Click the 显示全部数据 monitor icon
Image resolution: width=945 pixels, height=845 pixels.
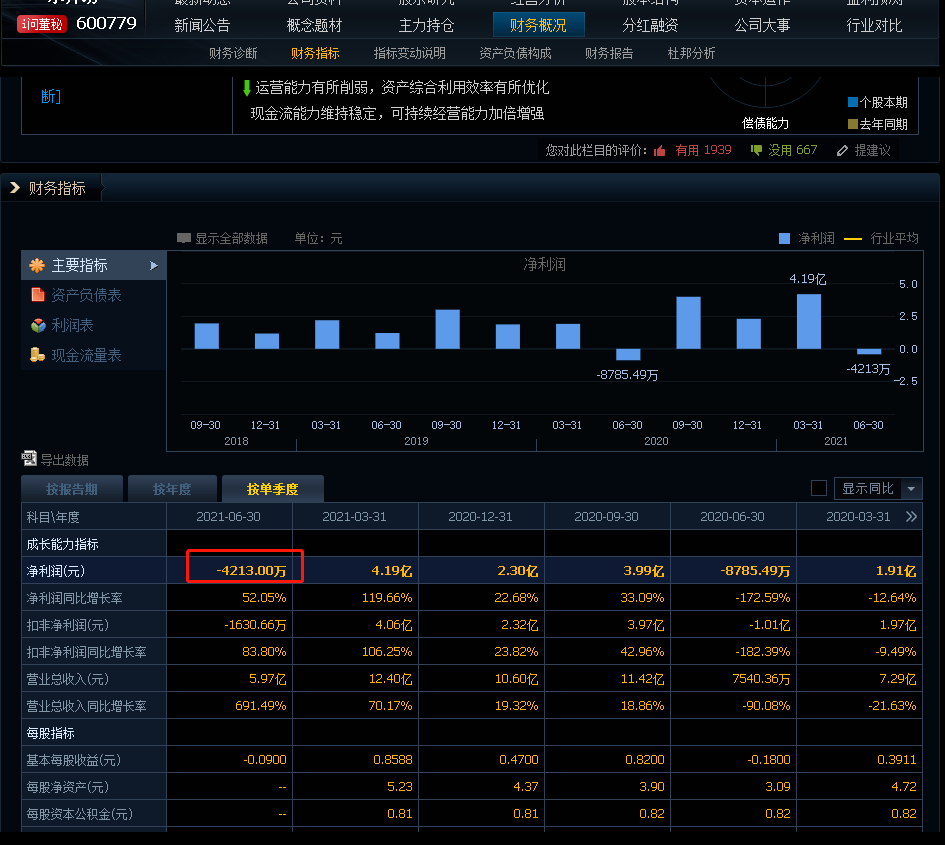184,238
